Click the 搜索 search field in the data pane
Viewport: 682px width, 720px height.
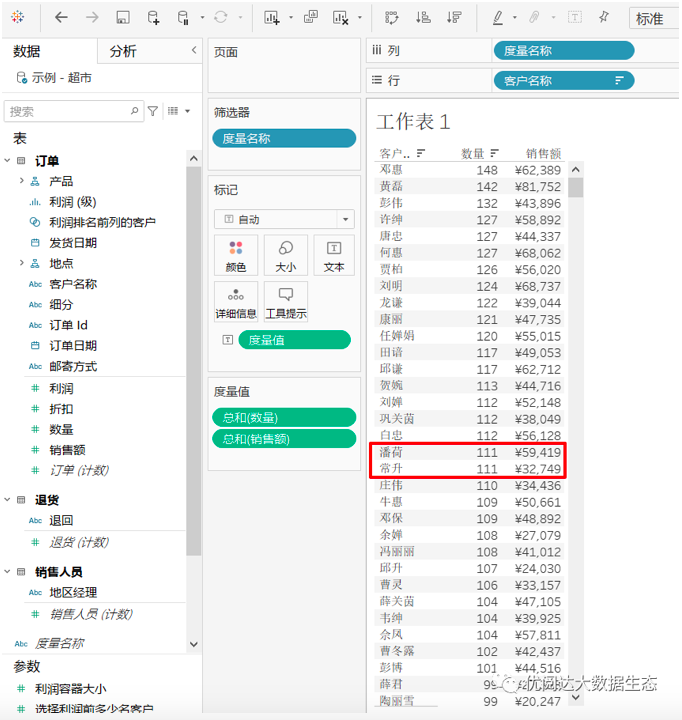tap(68, 111)
